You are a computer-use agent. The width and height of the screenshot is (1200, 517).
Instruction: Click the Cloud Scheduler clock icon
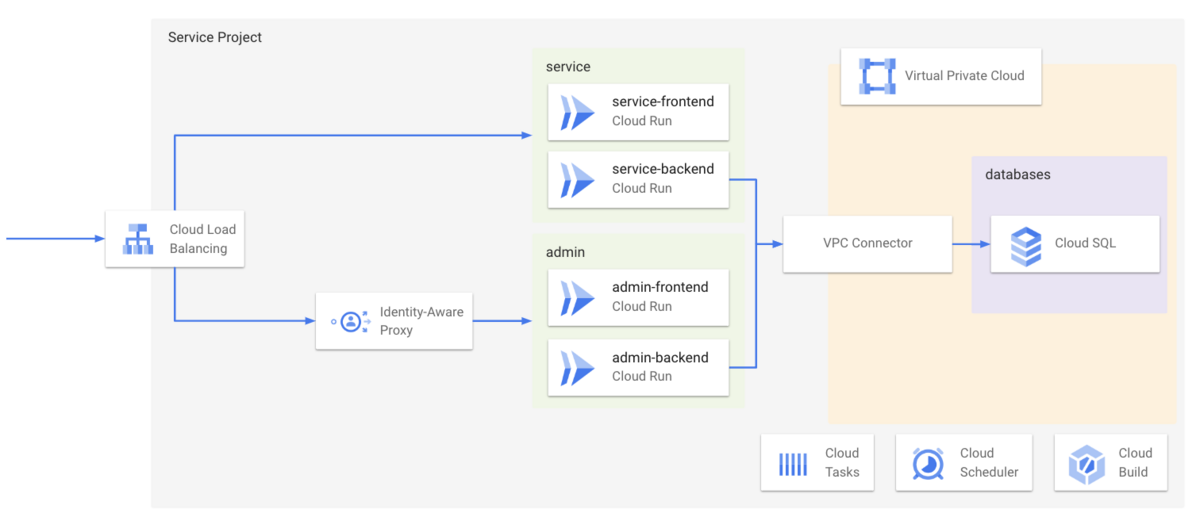coord(928,463)
